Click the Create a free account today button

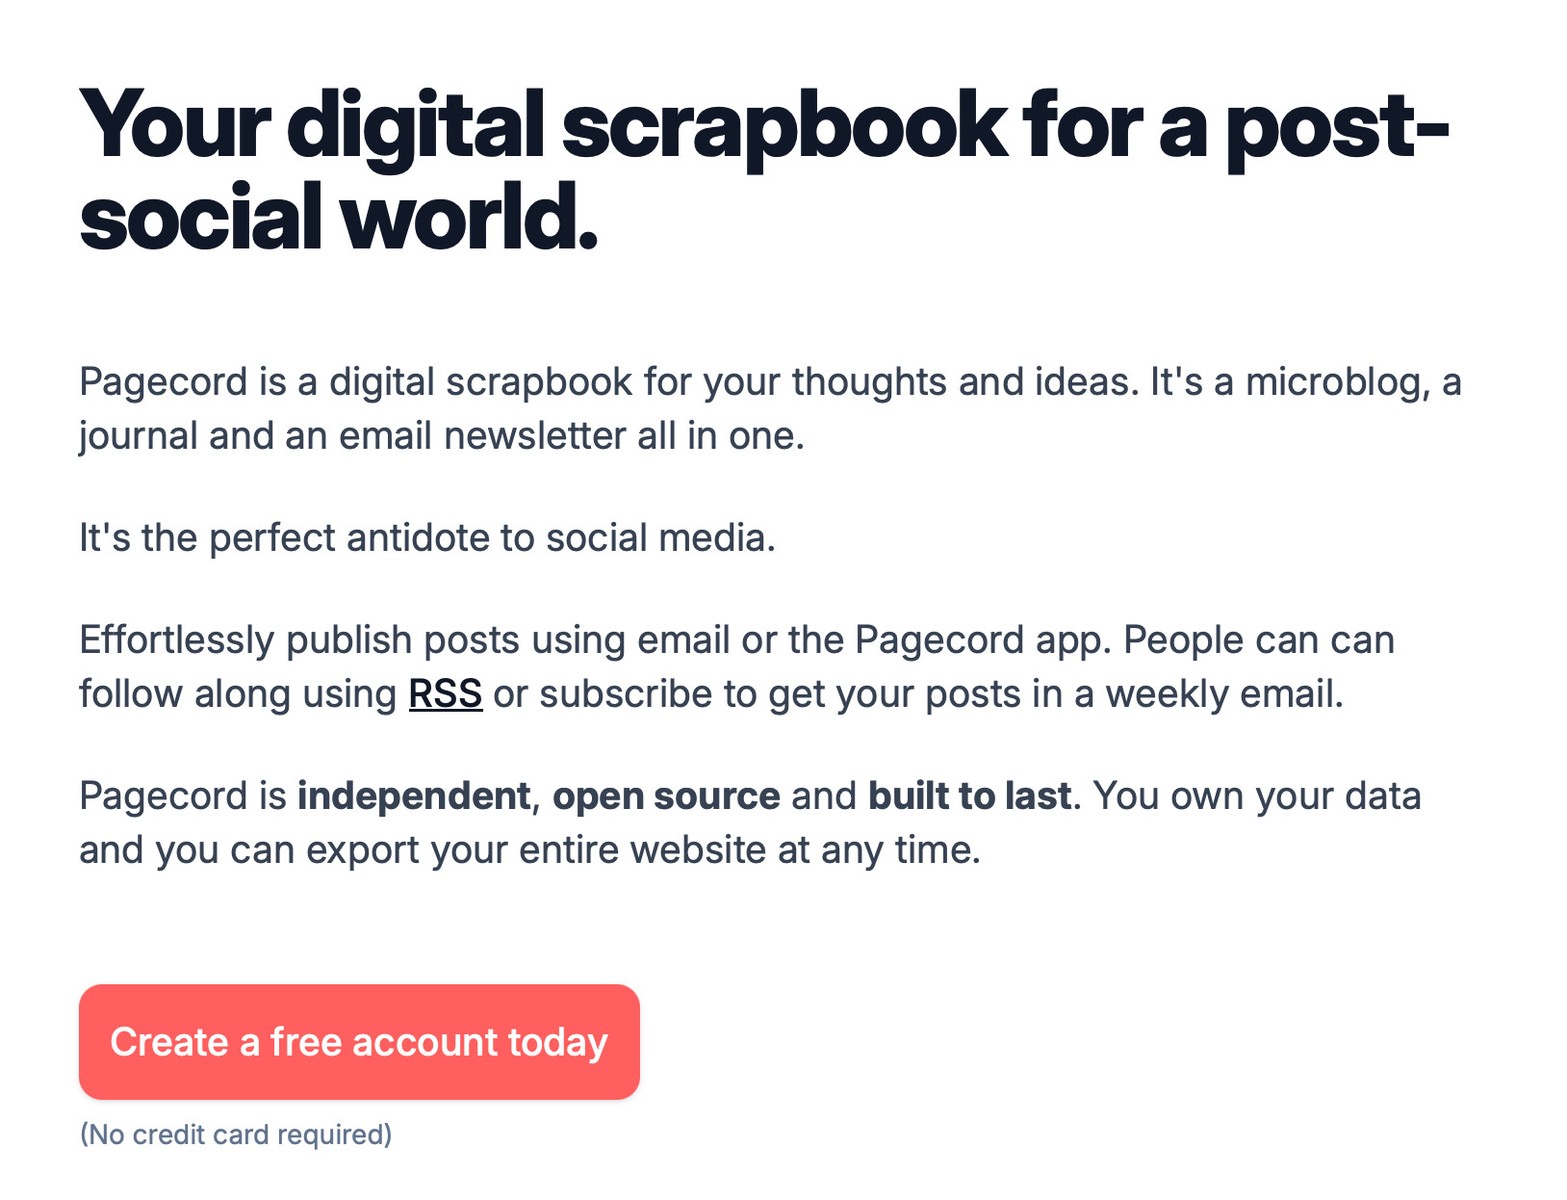click(x=359, y=1042)
